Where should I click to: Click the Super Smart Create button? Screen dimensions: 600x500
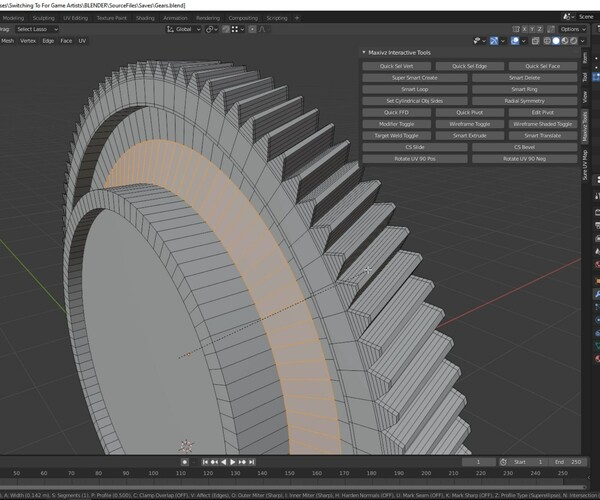point(414,78)
